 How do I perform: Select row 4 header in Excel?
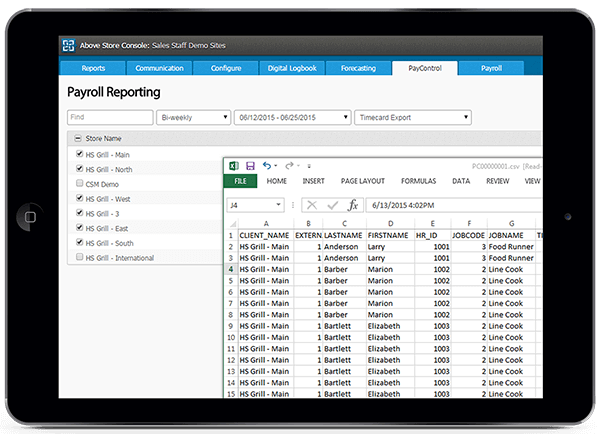pos(231,269)
